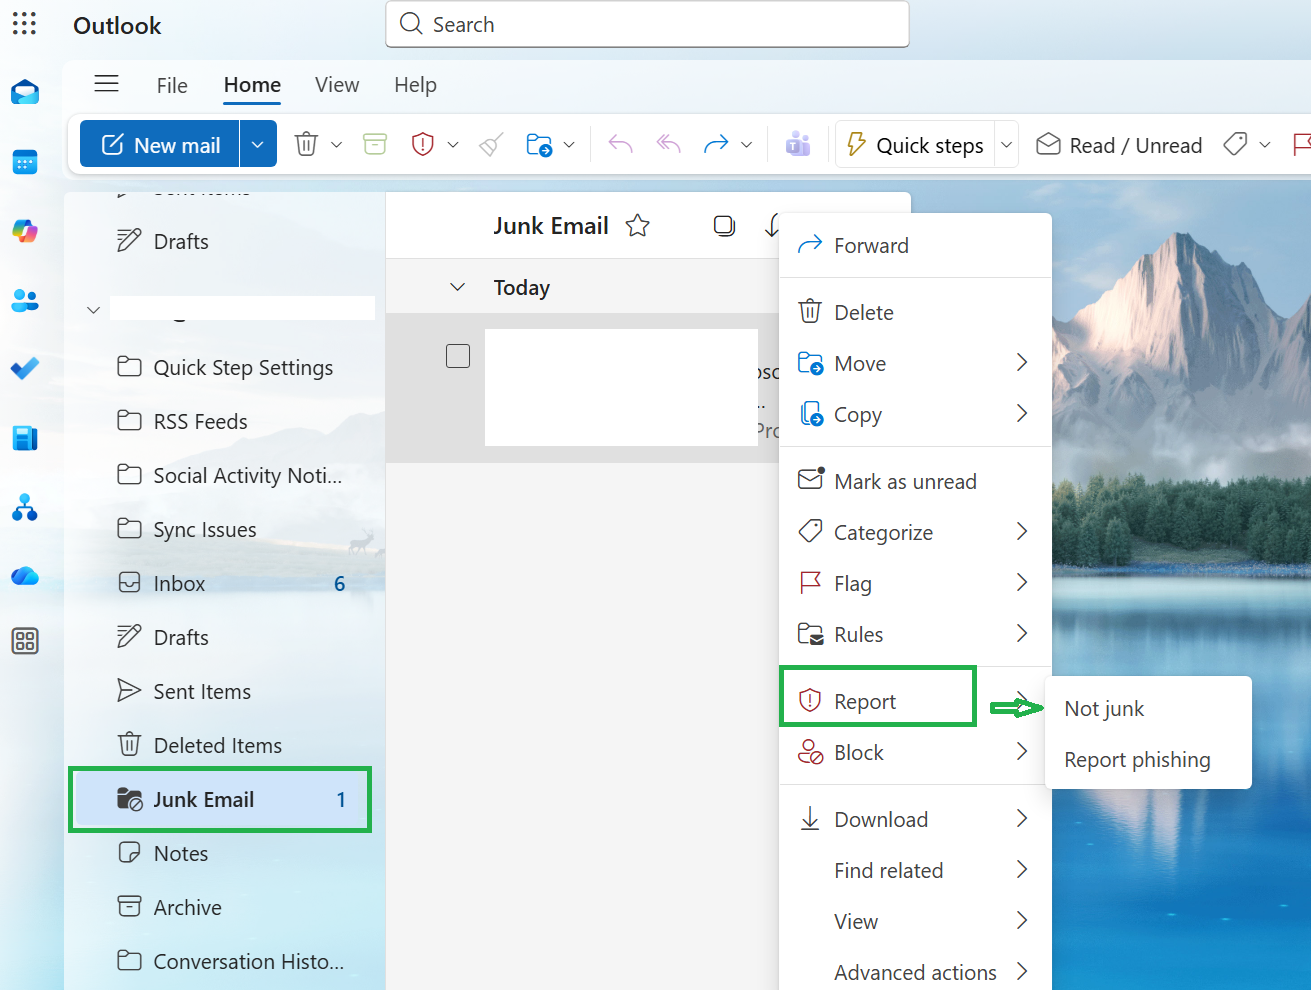
Task: Click the Archive icon in the toolbar
Action: [x=375, y=145]
